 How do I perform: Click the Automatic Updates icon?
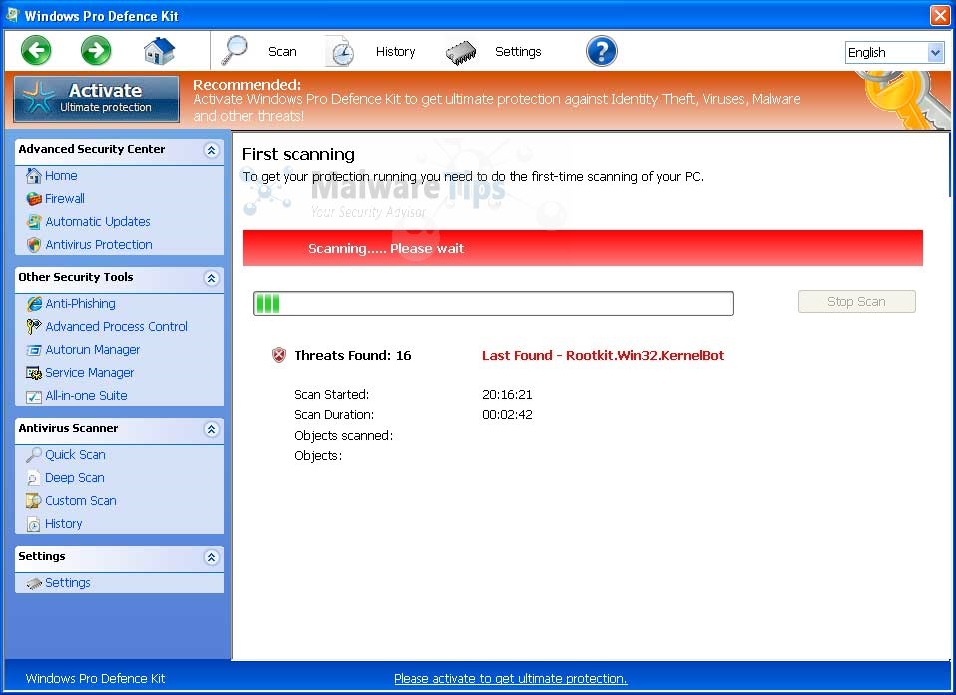(x=34, y=222)
